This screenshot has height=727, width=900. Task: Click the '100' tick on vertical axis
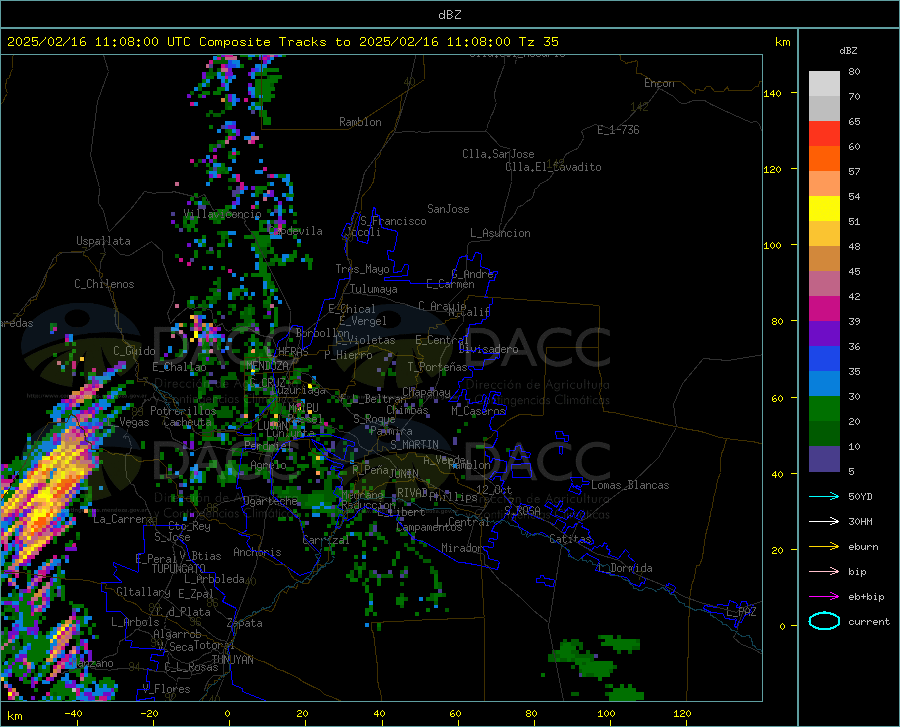pos(773,245)
